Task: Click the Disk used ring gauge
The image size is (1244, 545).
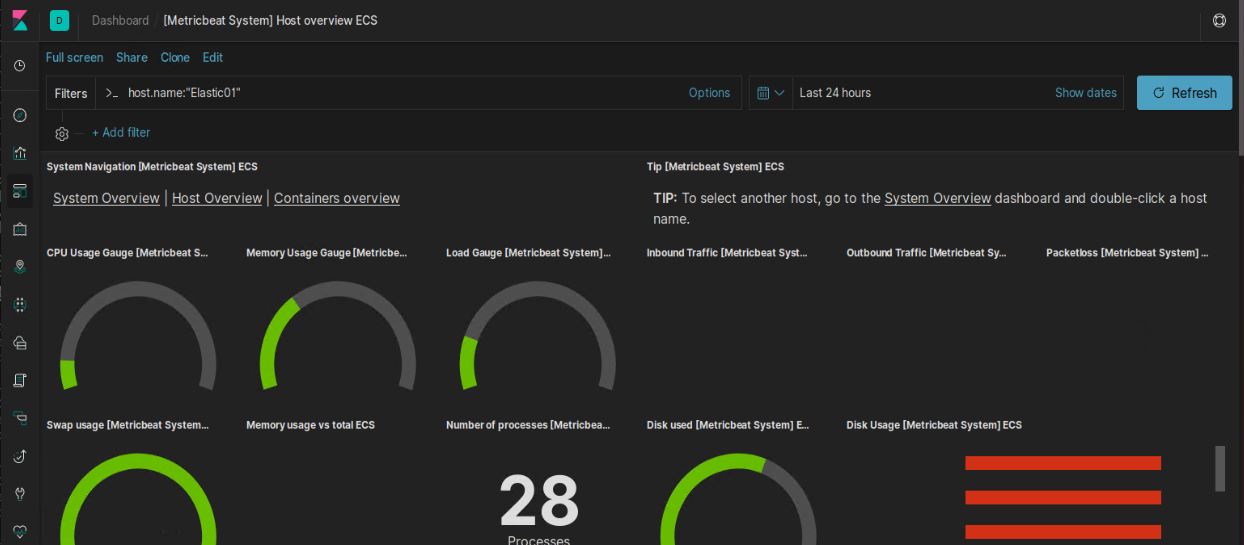Action: coord(738,461)
